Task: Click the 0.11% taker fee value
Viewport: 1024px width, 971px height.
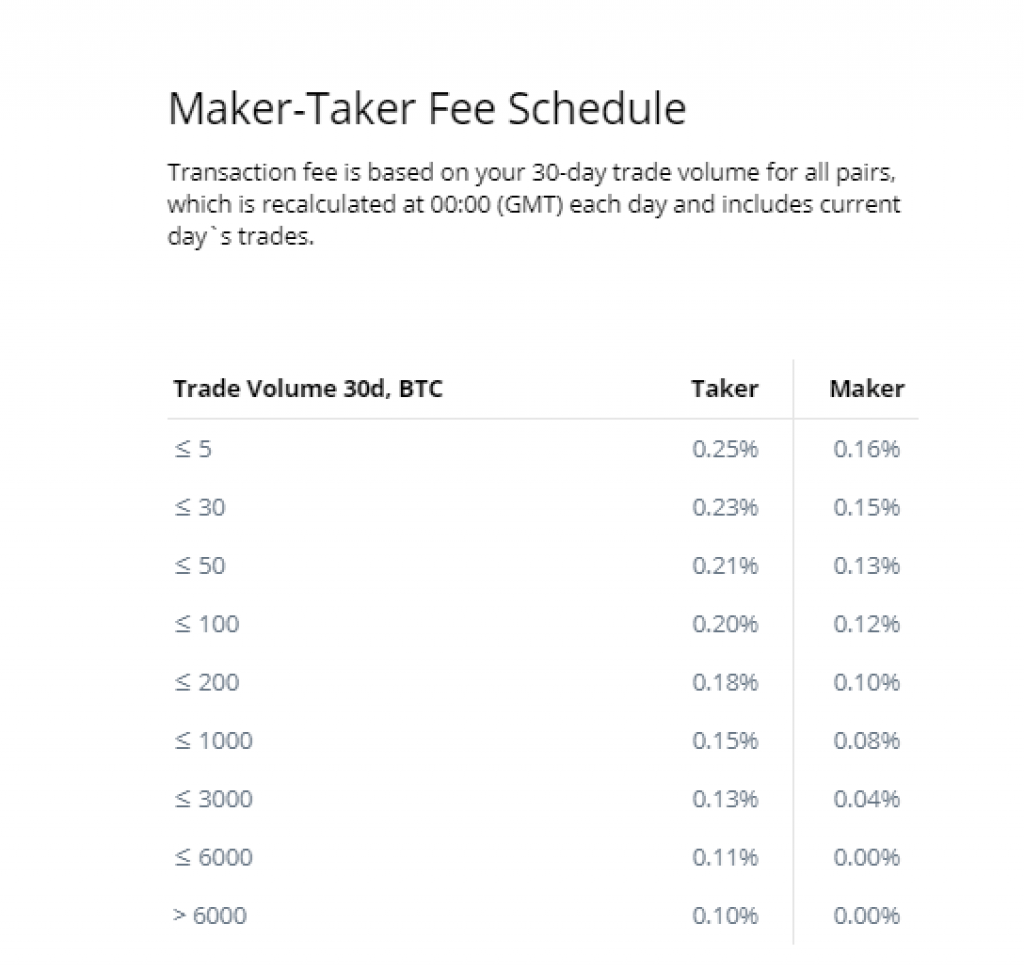Action: (725, 857)
